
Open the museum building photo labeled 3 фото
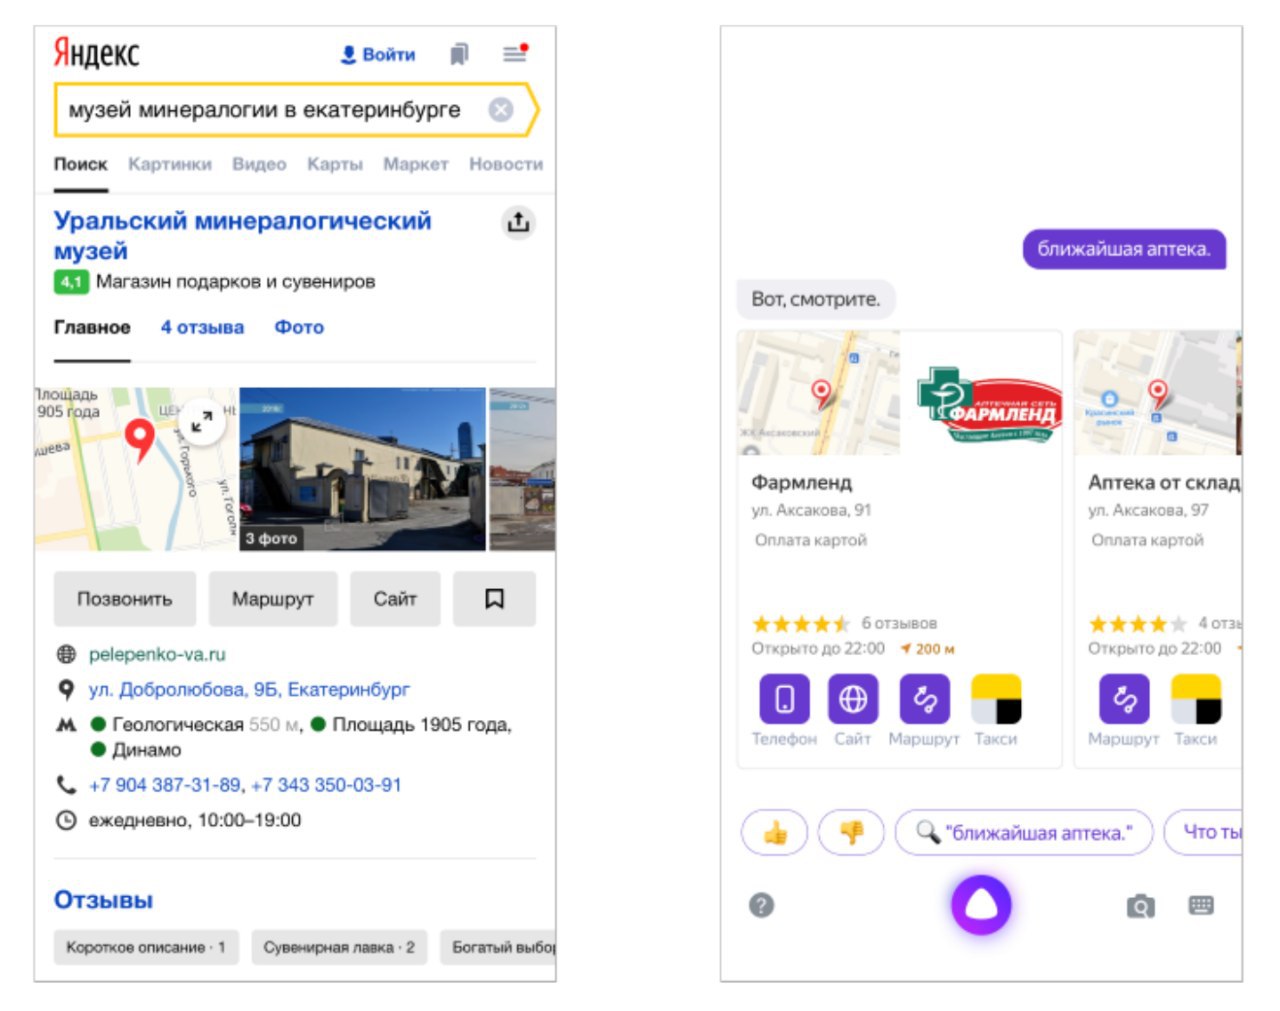[x=362, y=469]
